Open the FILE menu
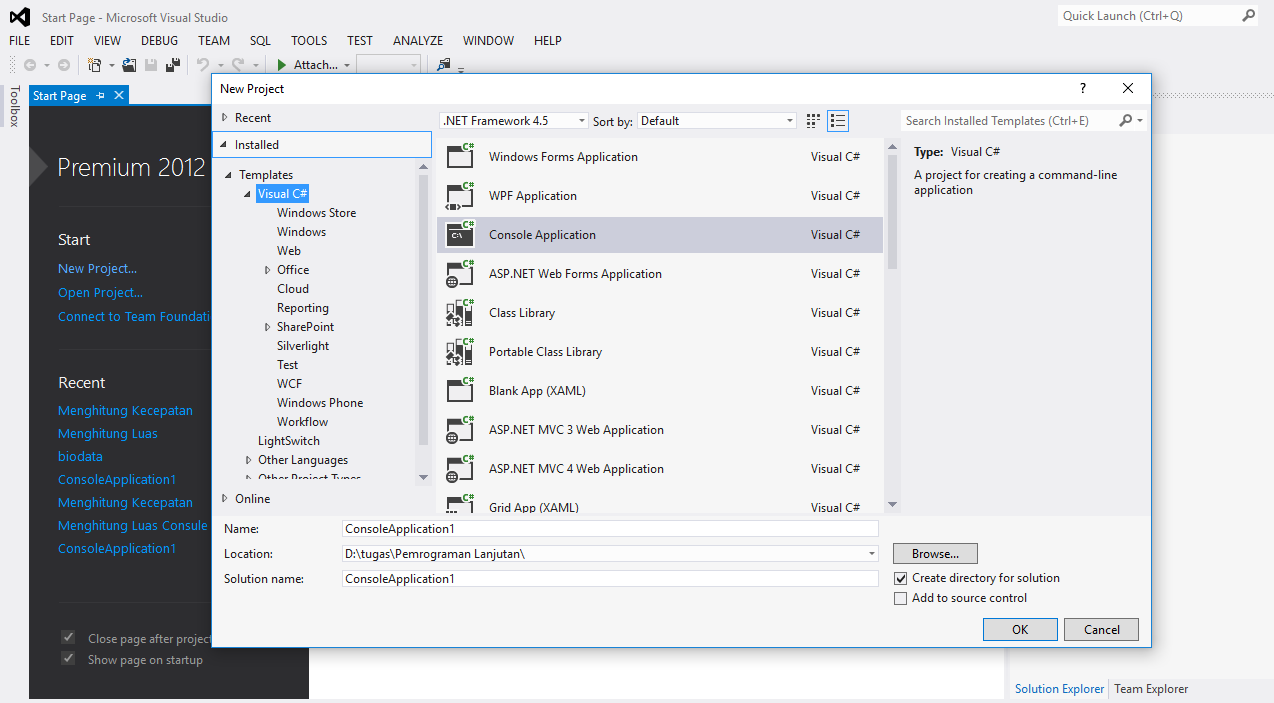 click(x=20, y=41)
